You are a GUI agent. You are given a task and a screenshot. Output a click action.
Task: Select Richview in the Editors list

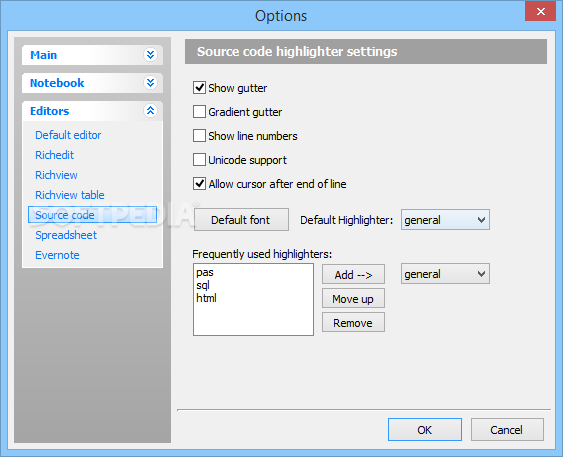click(56, 175)
